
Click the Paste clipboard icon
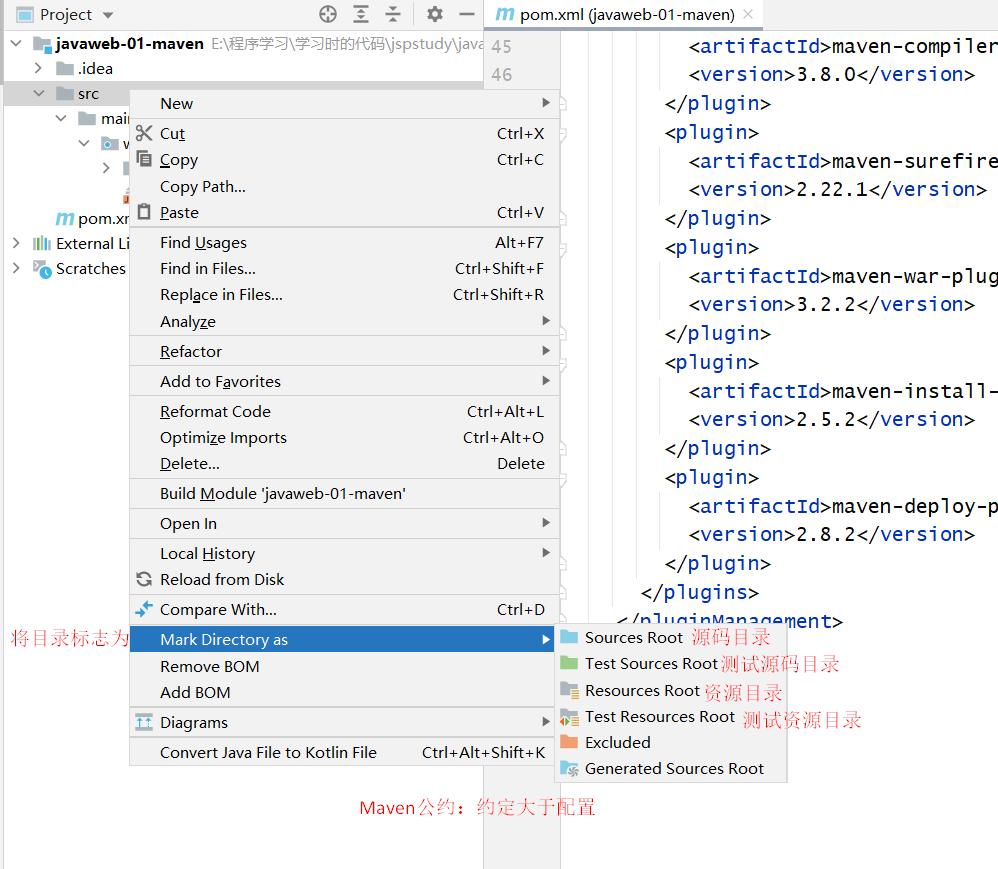[x=144, y=211]
